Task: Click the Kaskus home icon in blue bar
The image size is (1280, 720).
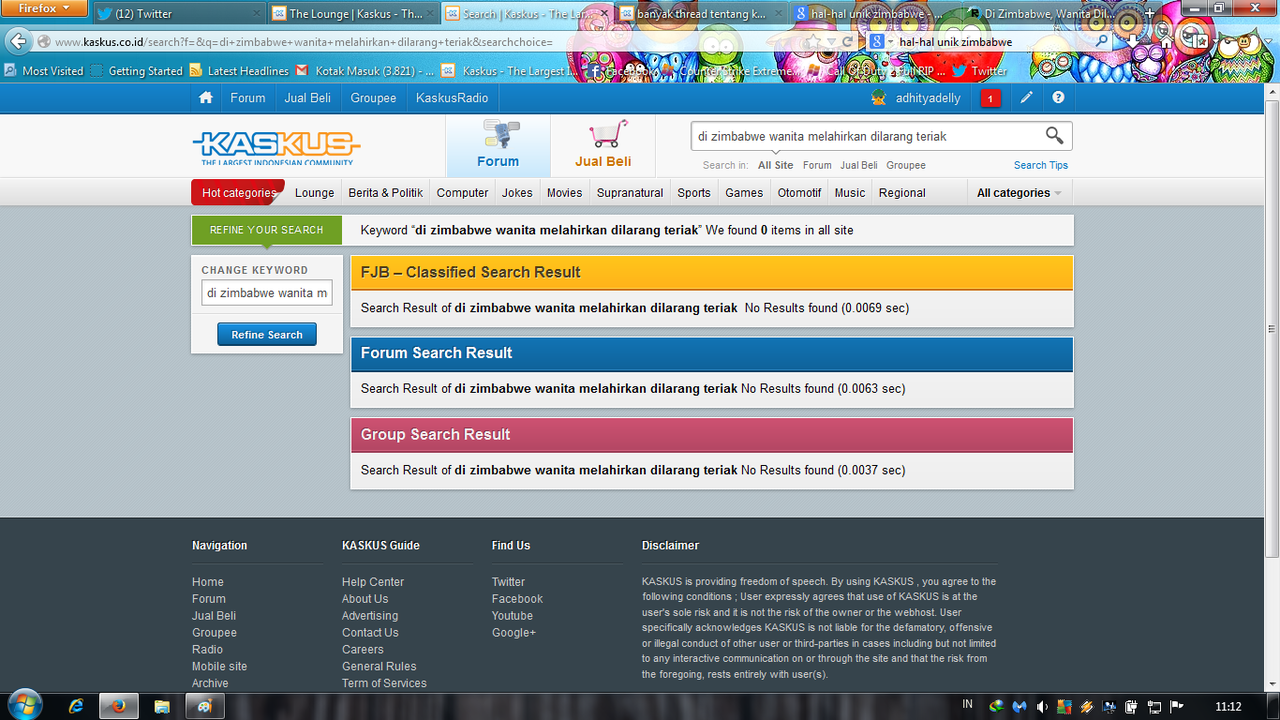Action: 206,98
